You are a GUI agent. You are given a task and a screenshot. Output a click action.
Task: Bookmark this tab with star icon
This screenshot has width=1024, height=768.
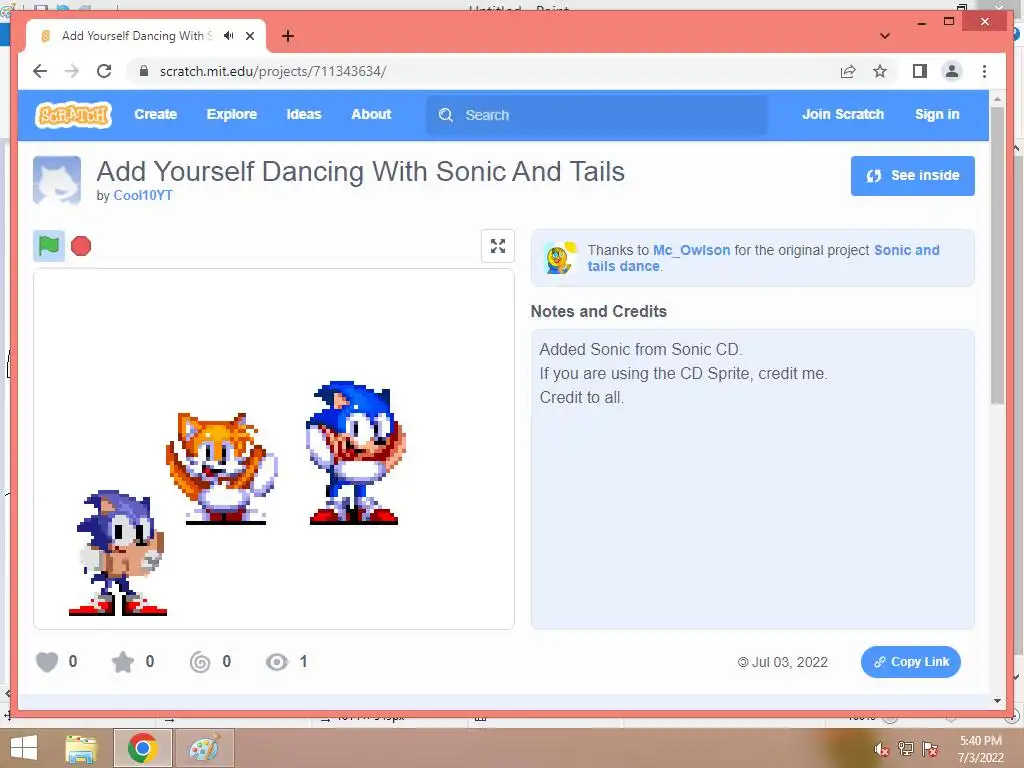pyautogui.click(x=880, y=71)
